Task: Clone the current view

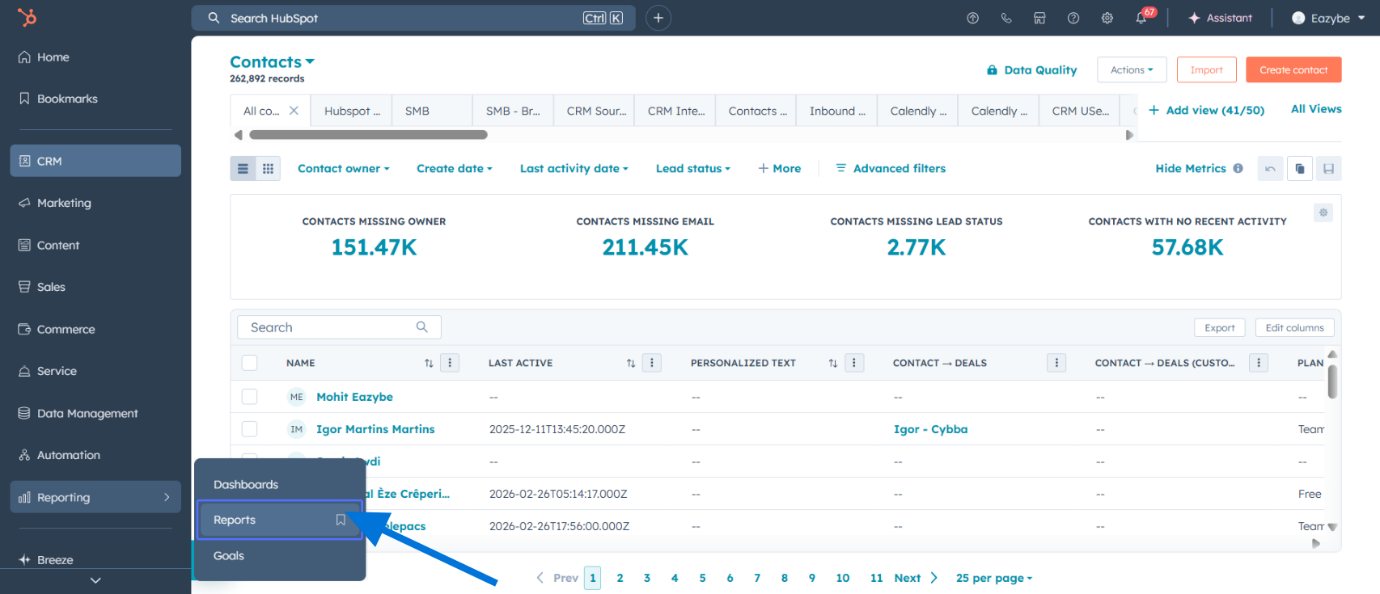Action: pos(1299,168)
